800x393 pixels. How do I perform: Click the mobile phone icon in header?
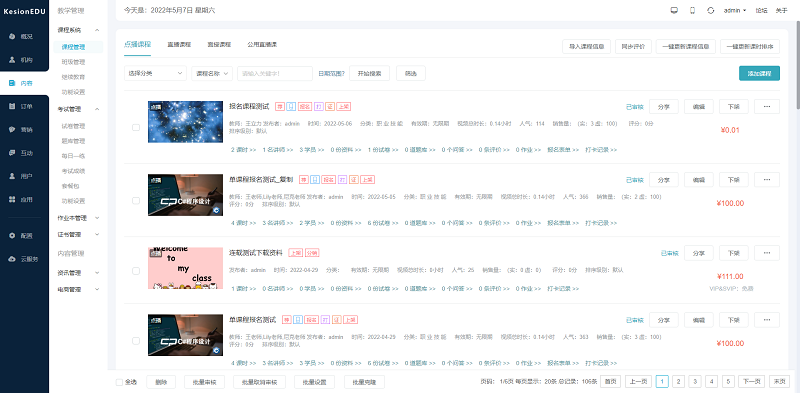click(x=692, y=10)
